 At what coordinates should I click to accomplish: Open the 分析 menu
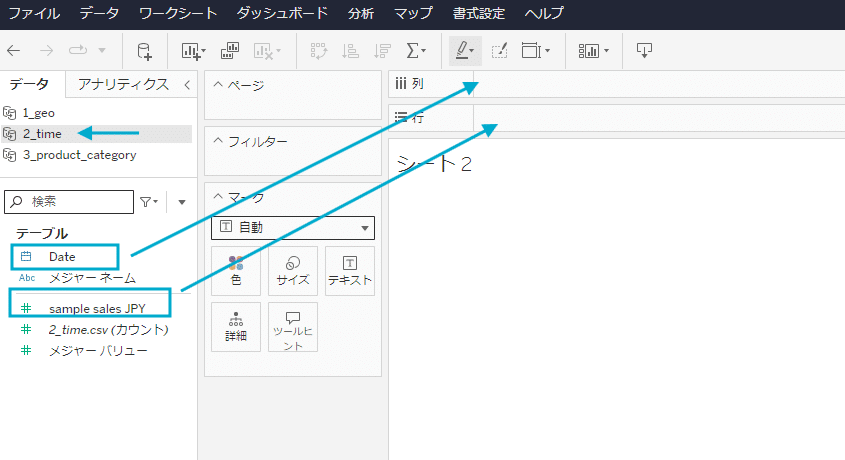tap(361, 13)
